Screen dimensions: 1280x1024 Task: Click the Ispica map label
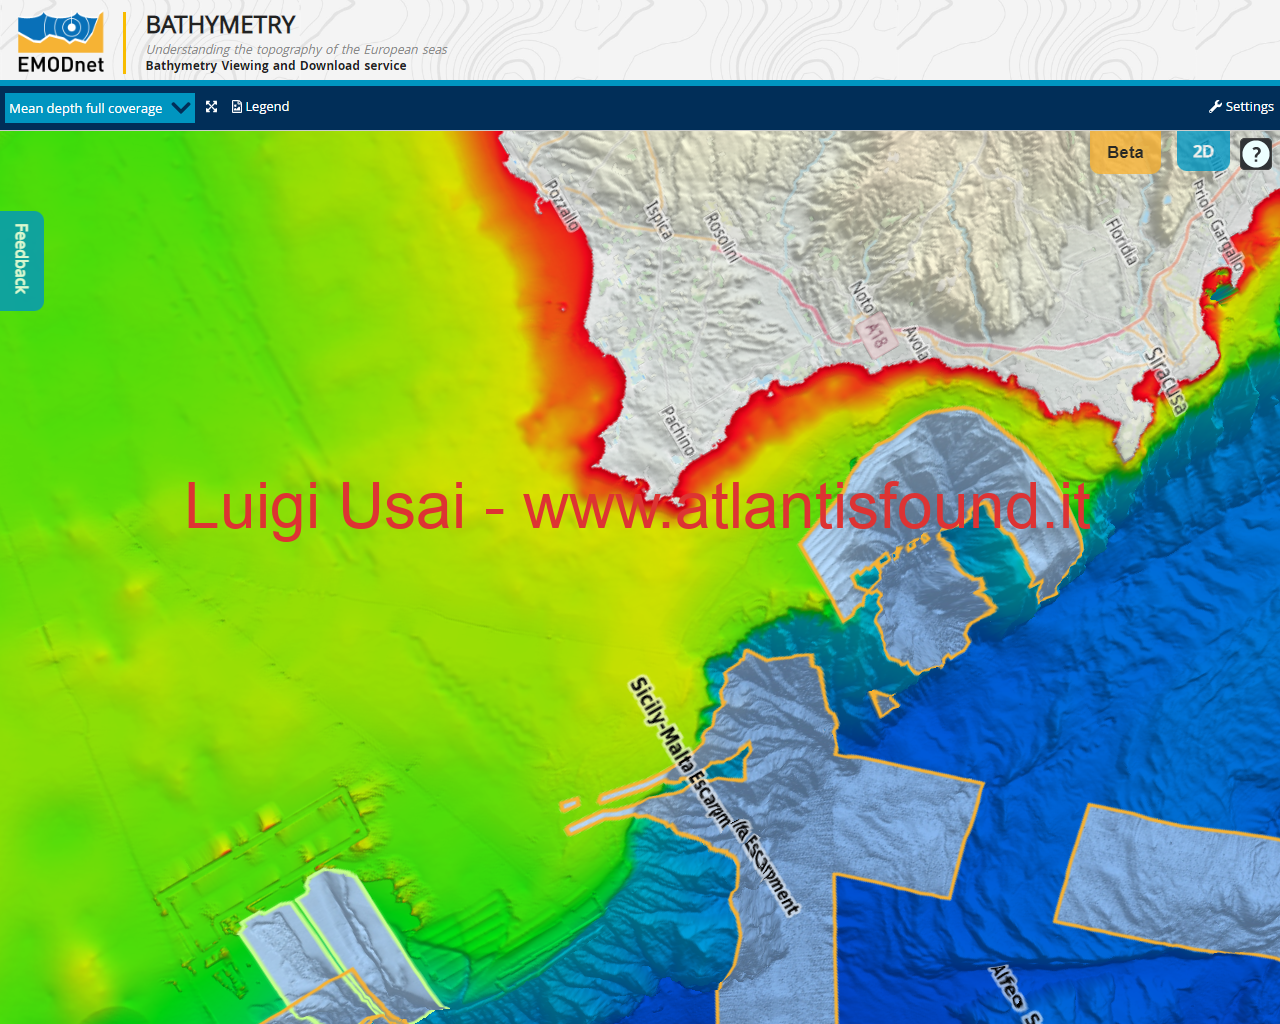click(x=658, y=220)
